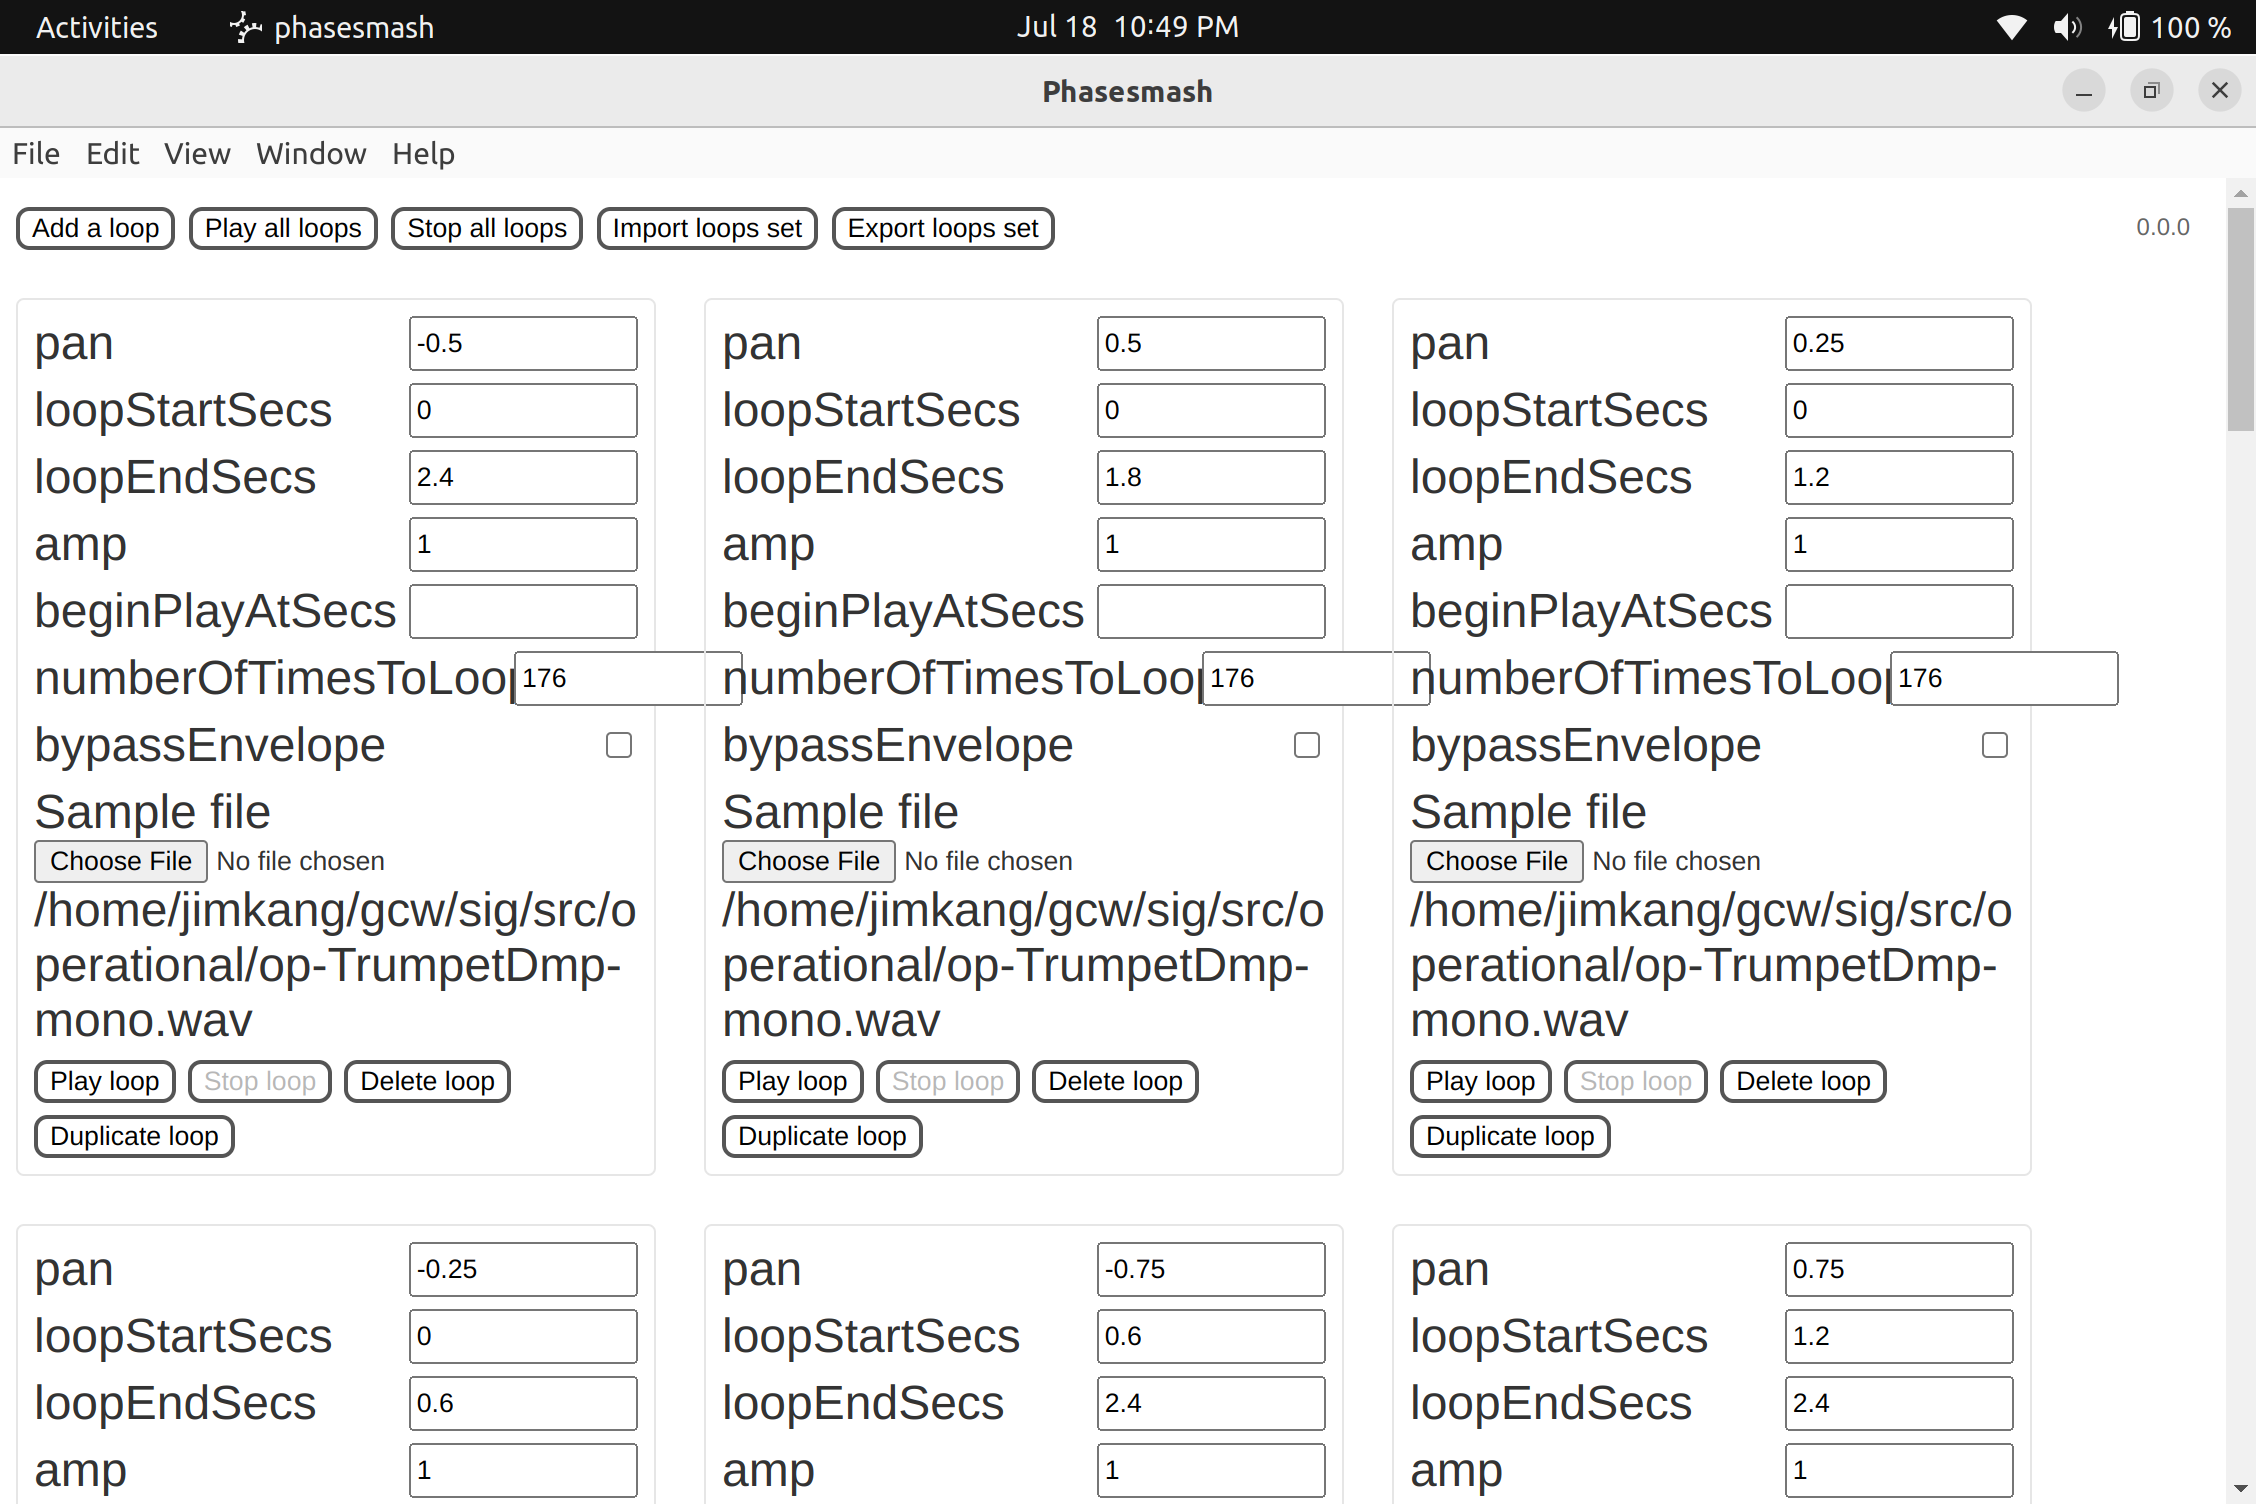Delete the pan 0.25 loop
This screenshot has width=2256, height=1504.
point(1803,1082)
